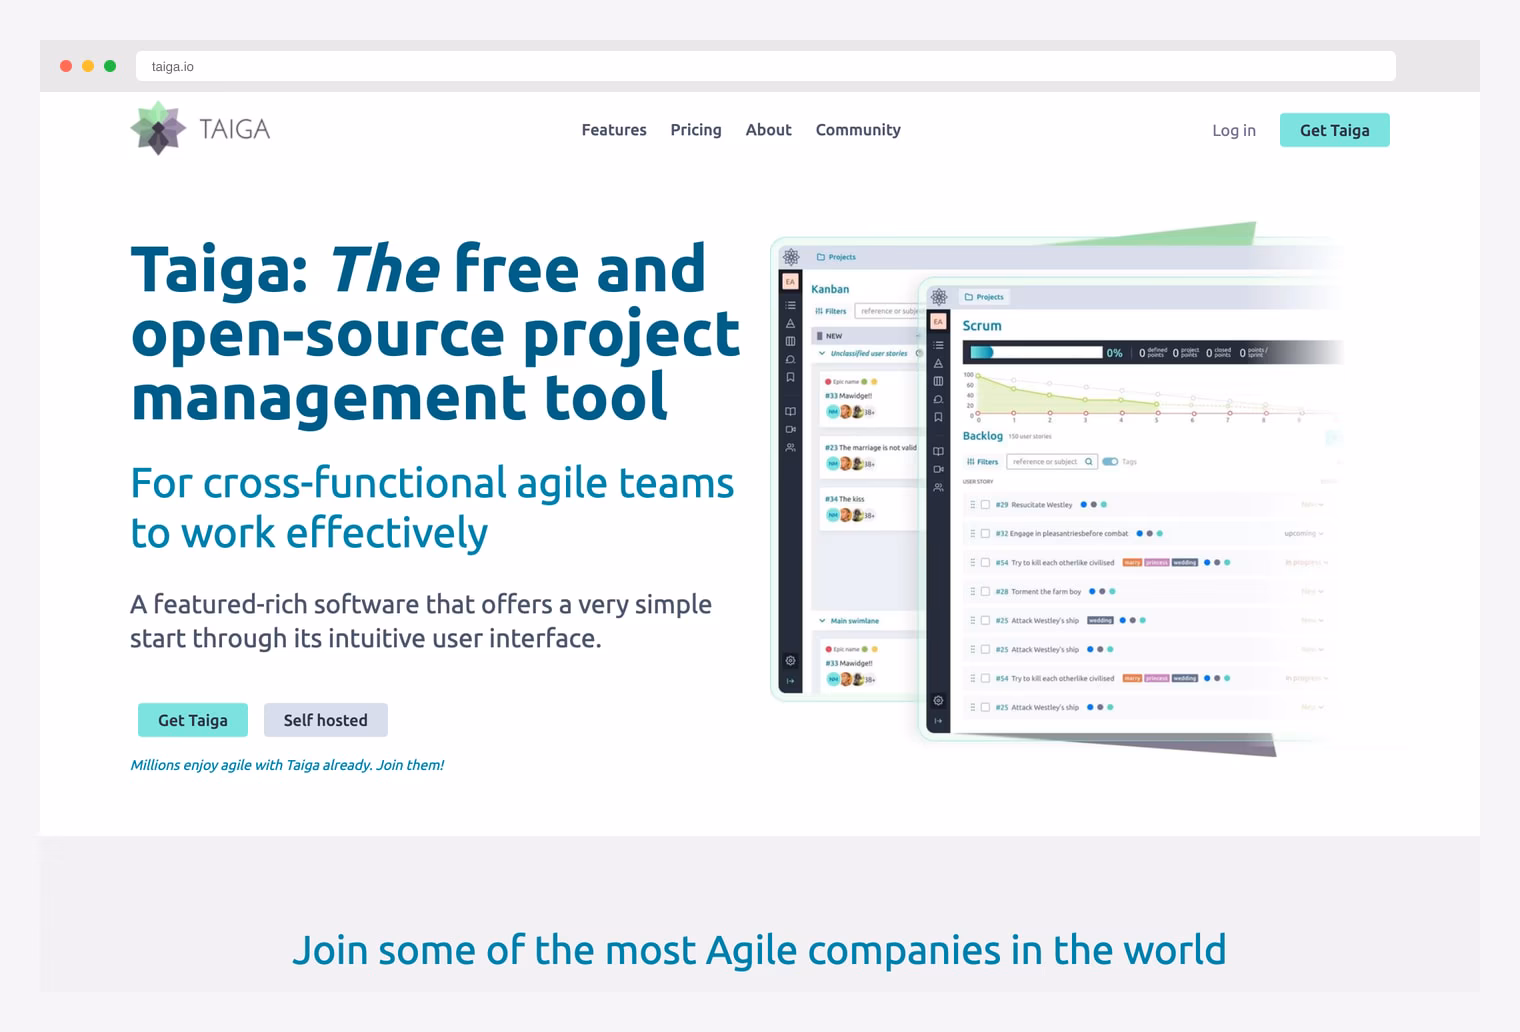The height and width of the screenshot is (1032, 1520).
Task: Open the EA avatar in the Scrum sidebar
Action: click(x=938, y=321)
